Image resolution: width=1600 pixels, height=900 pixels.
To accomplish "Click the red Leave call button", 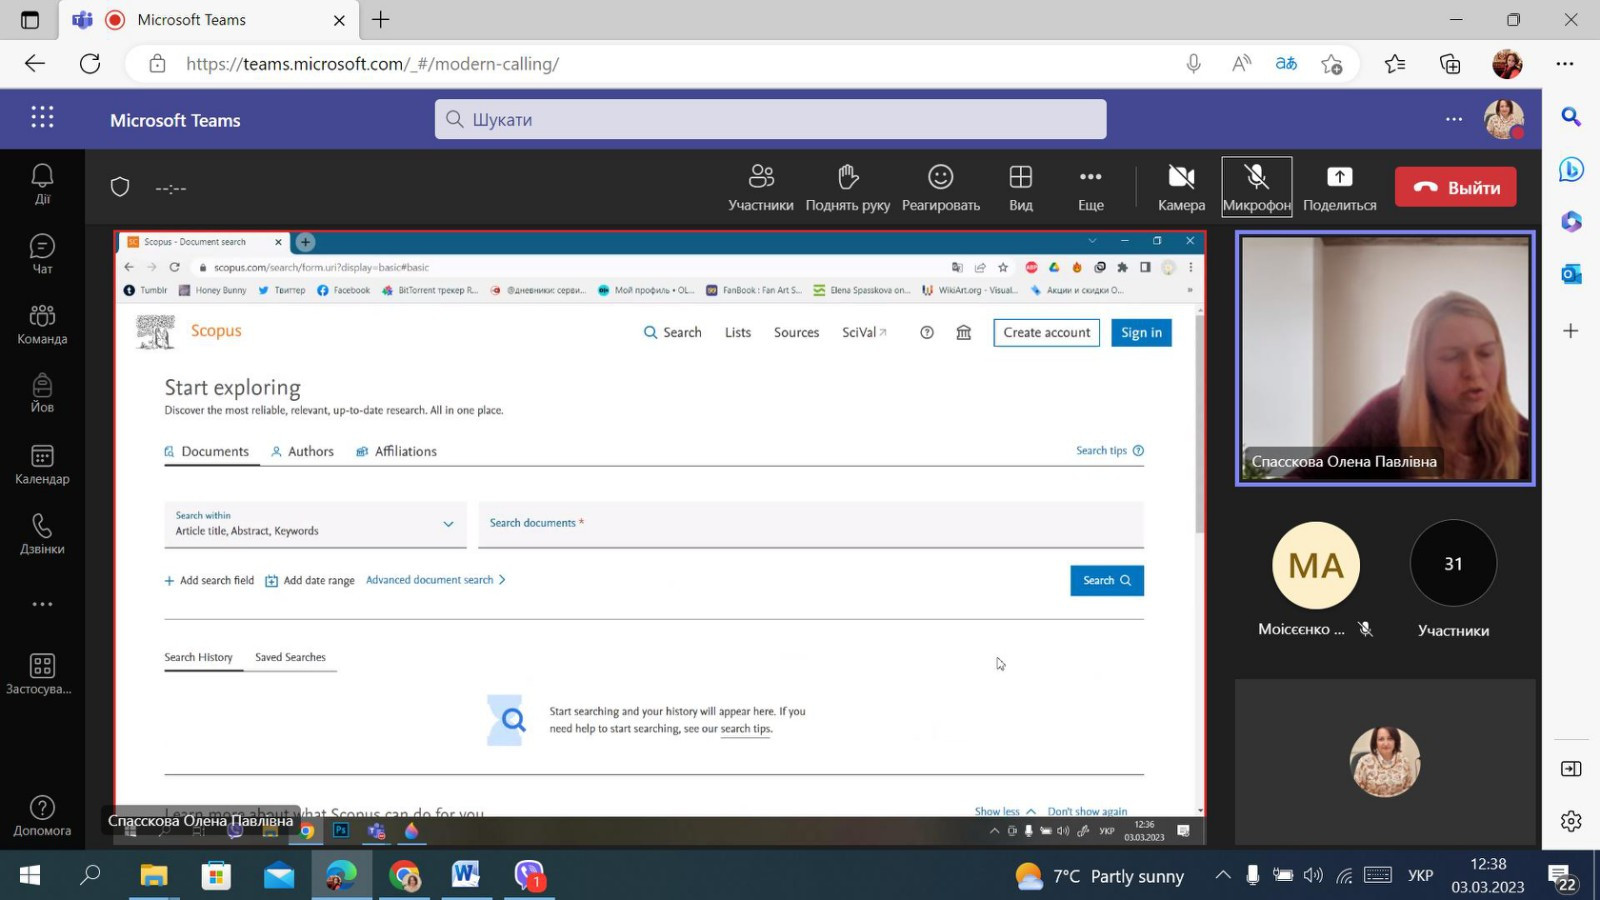I will (x=1455, y=187).
